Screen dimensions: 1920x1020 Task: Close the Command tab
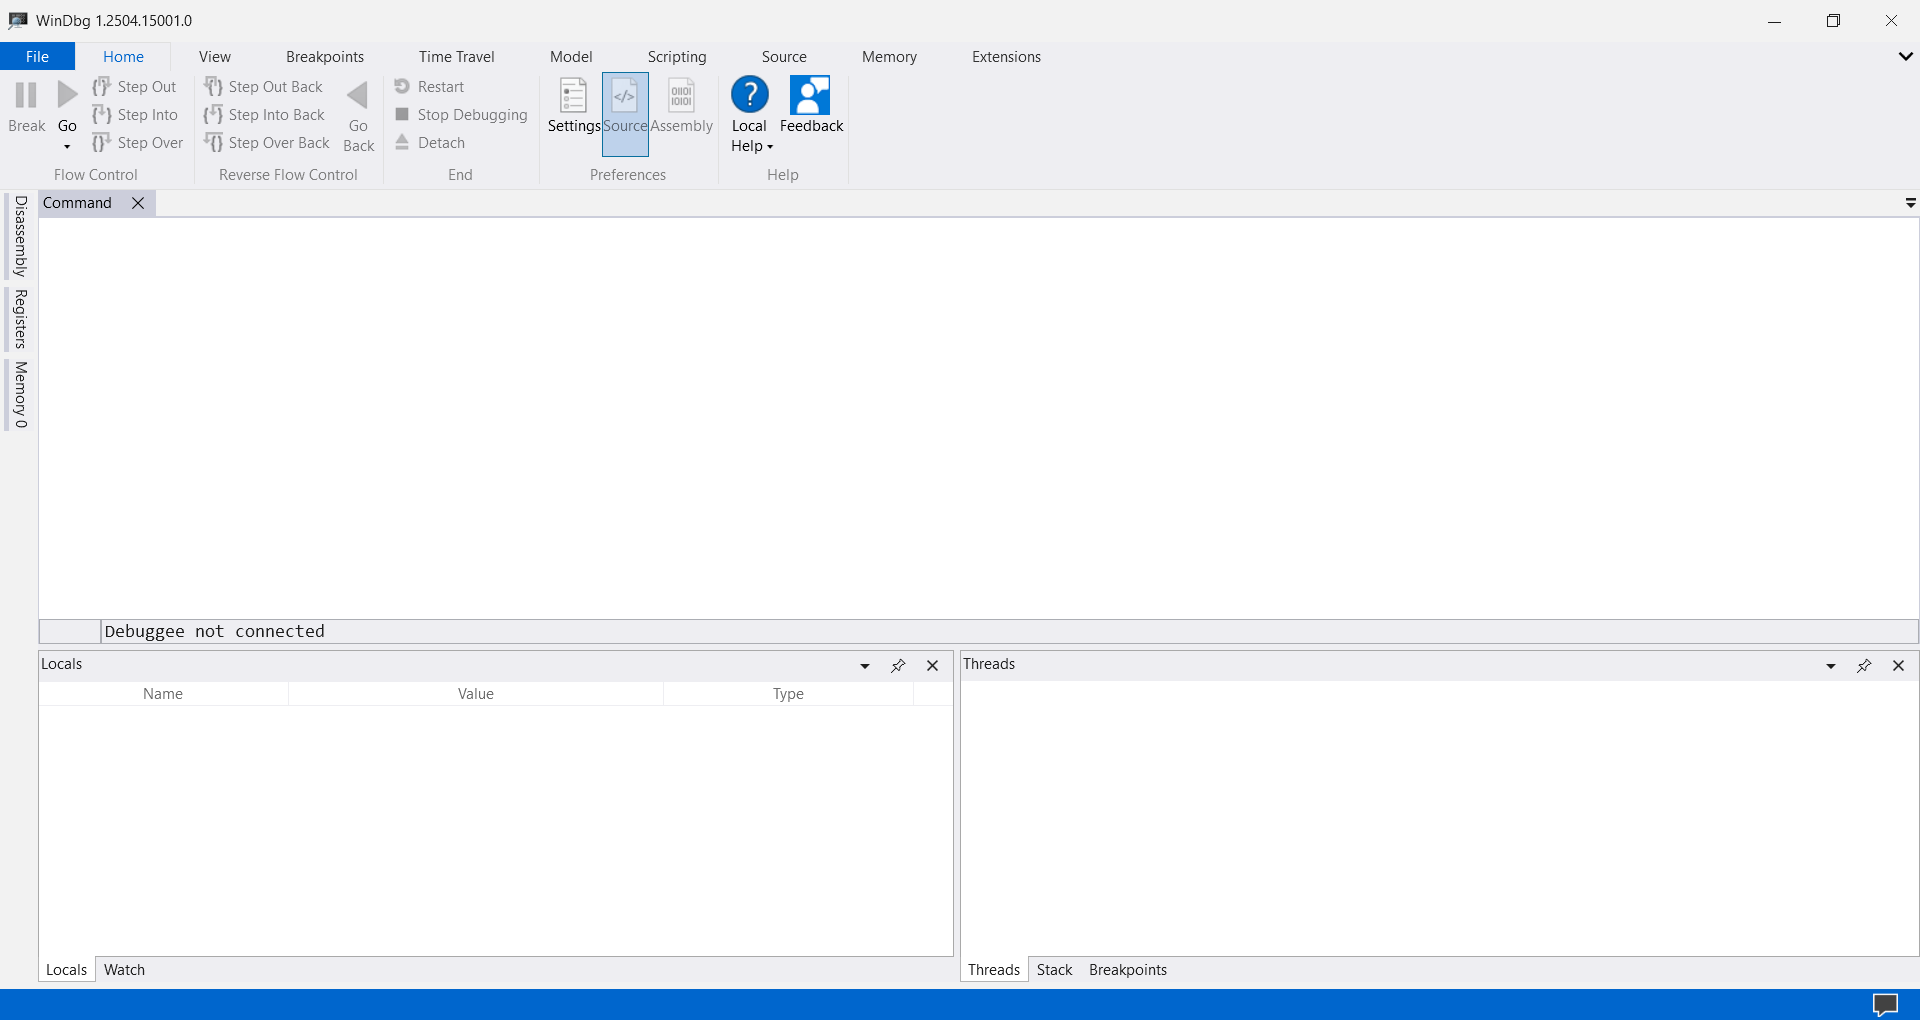138,203
